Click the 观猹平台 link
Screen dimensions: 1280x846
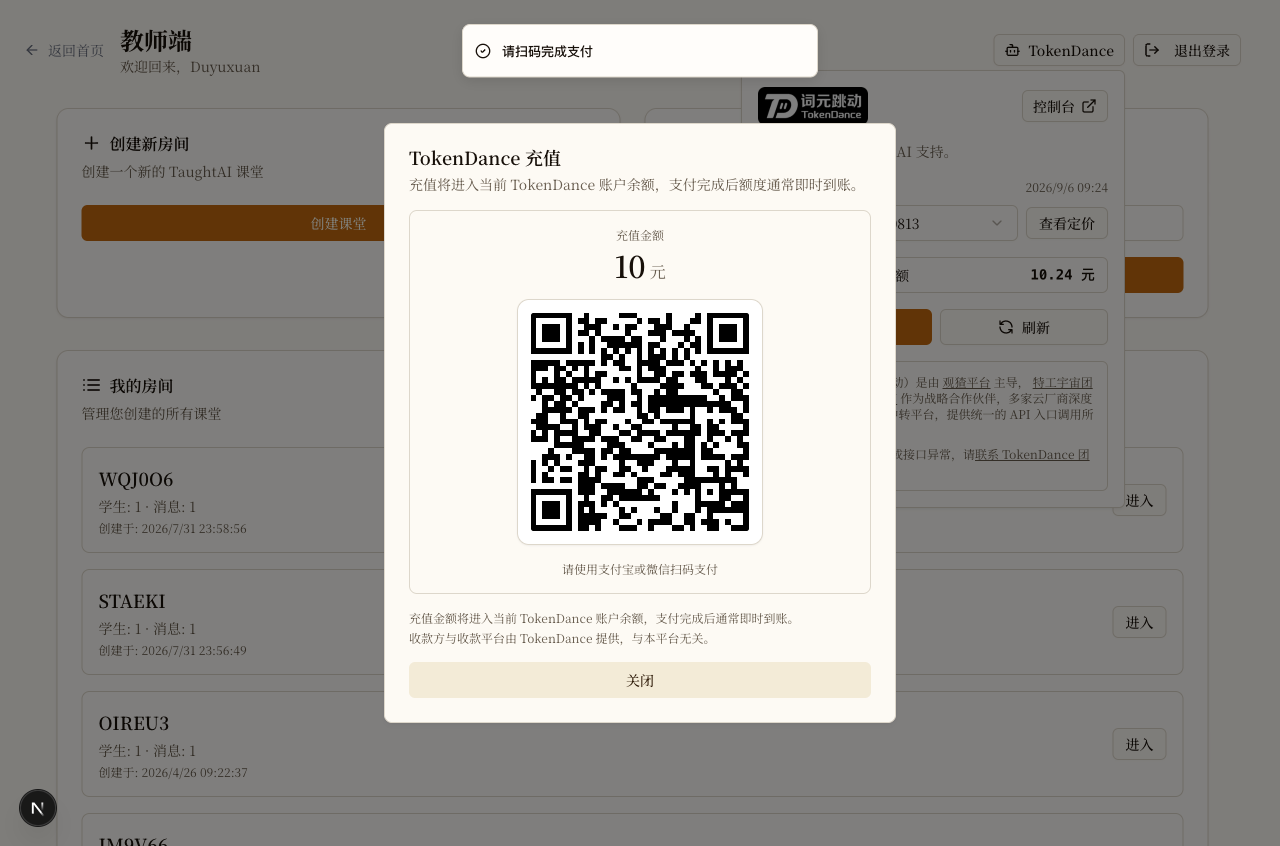point(966,382)
